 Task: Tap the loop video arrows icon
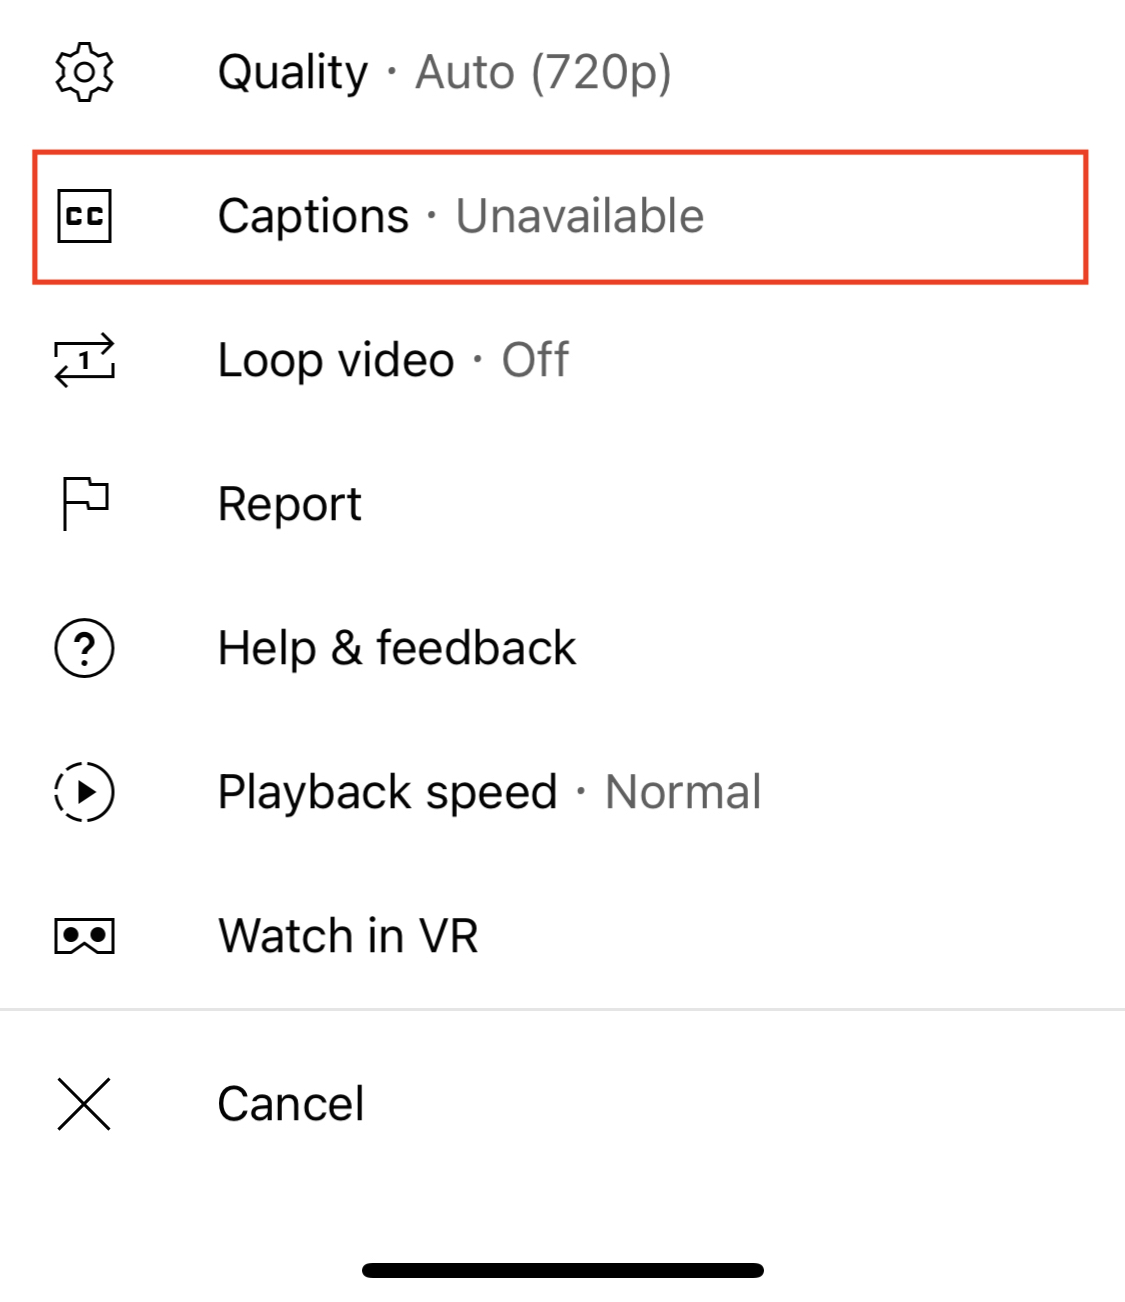pos(84,360)
